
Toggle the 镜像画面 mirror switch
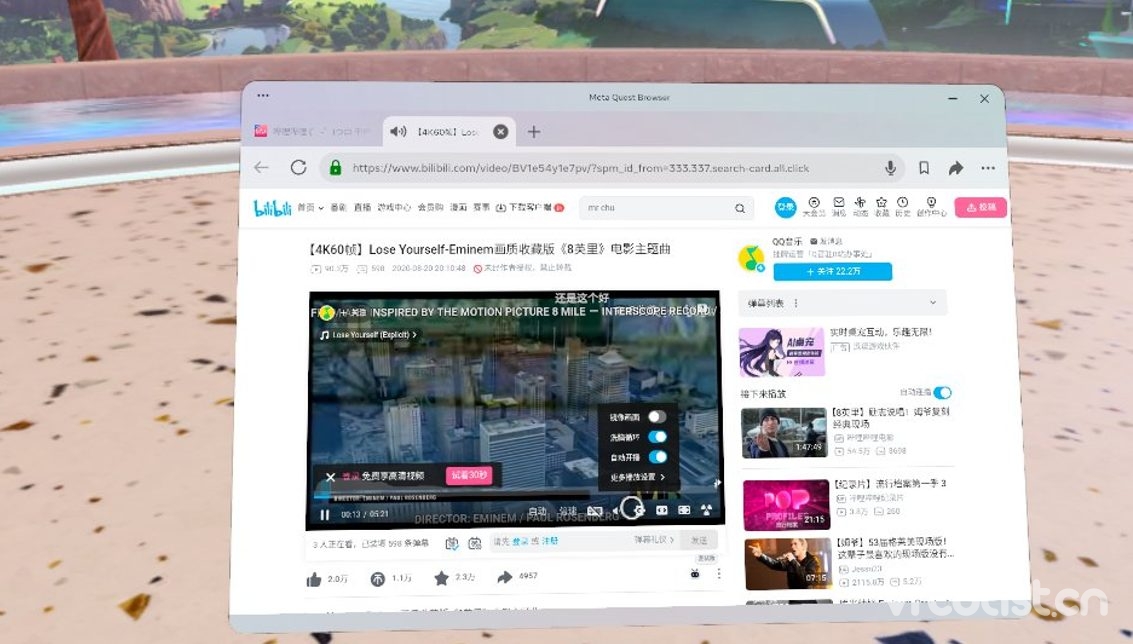click(x=656, y=416)
